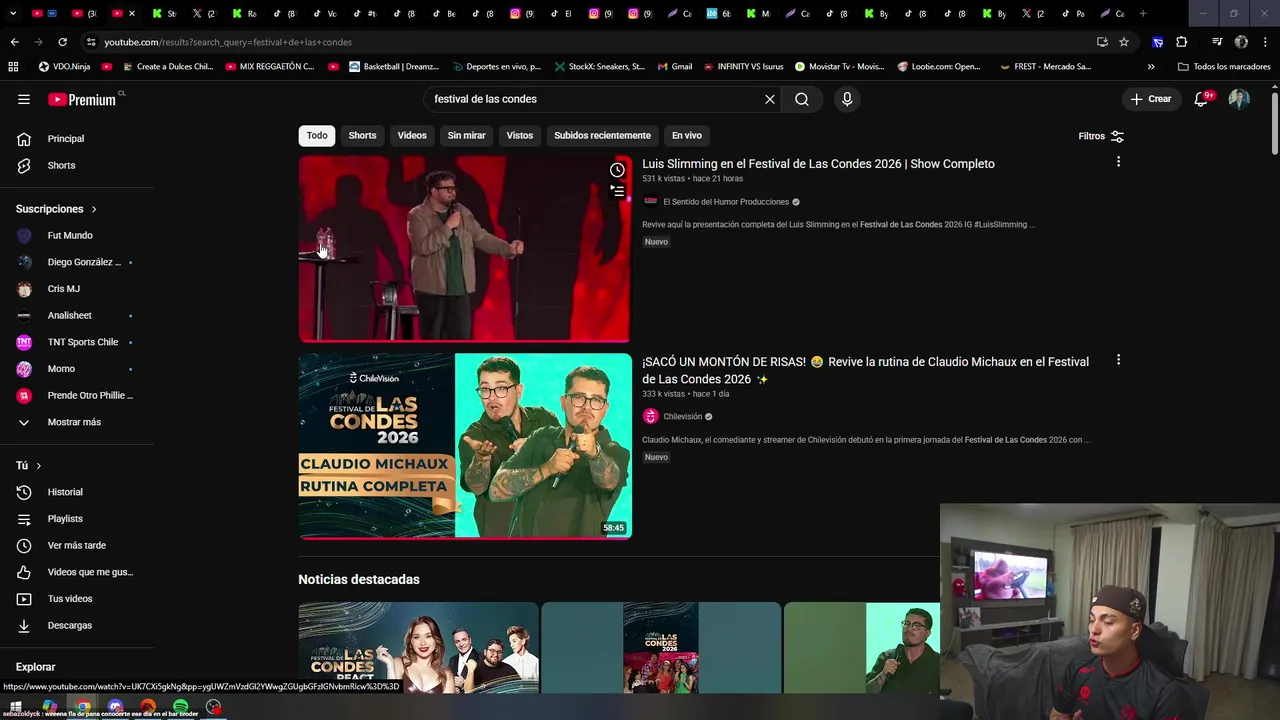The image size is (1280, 720).
Task: Open options menu for Claudio Michaux video
Action: [x=1118, y=360]
